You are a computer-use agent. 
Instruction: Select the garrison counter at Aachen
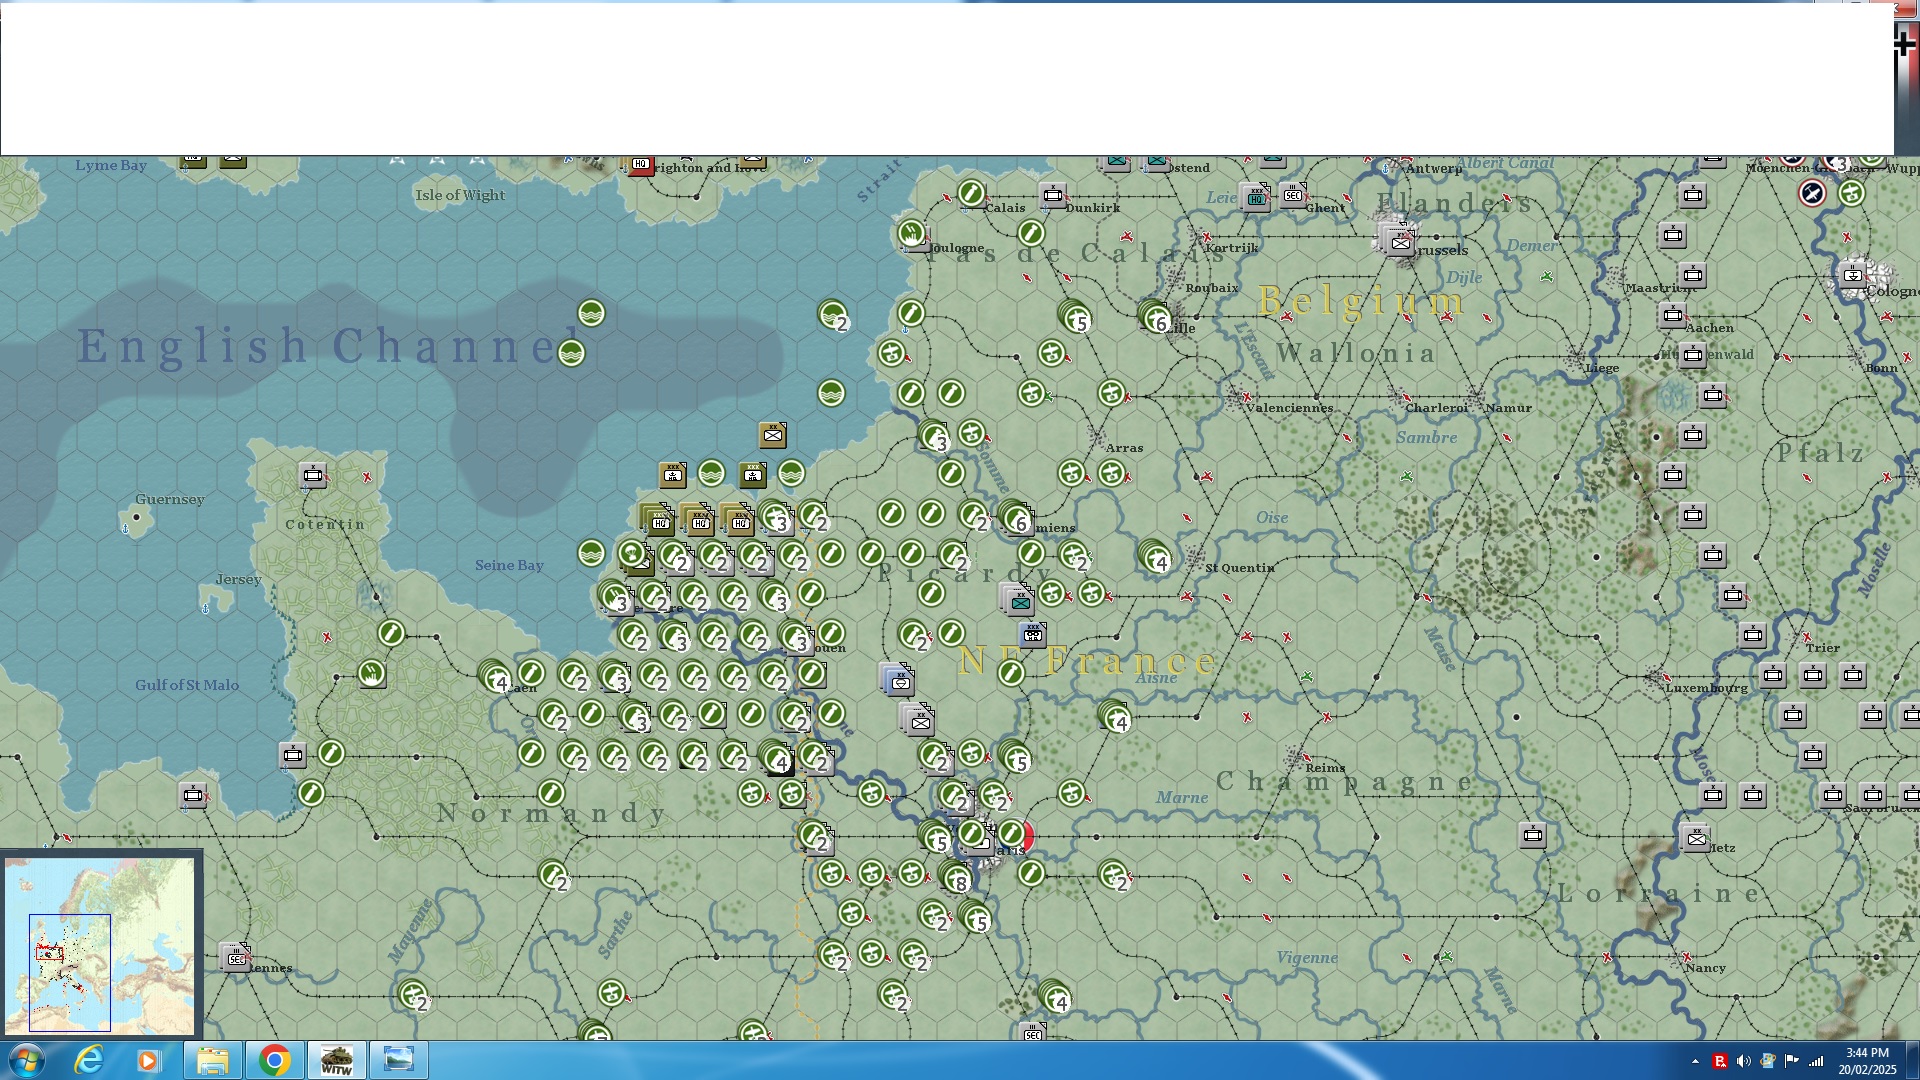(1673, 316)
